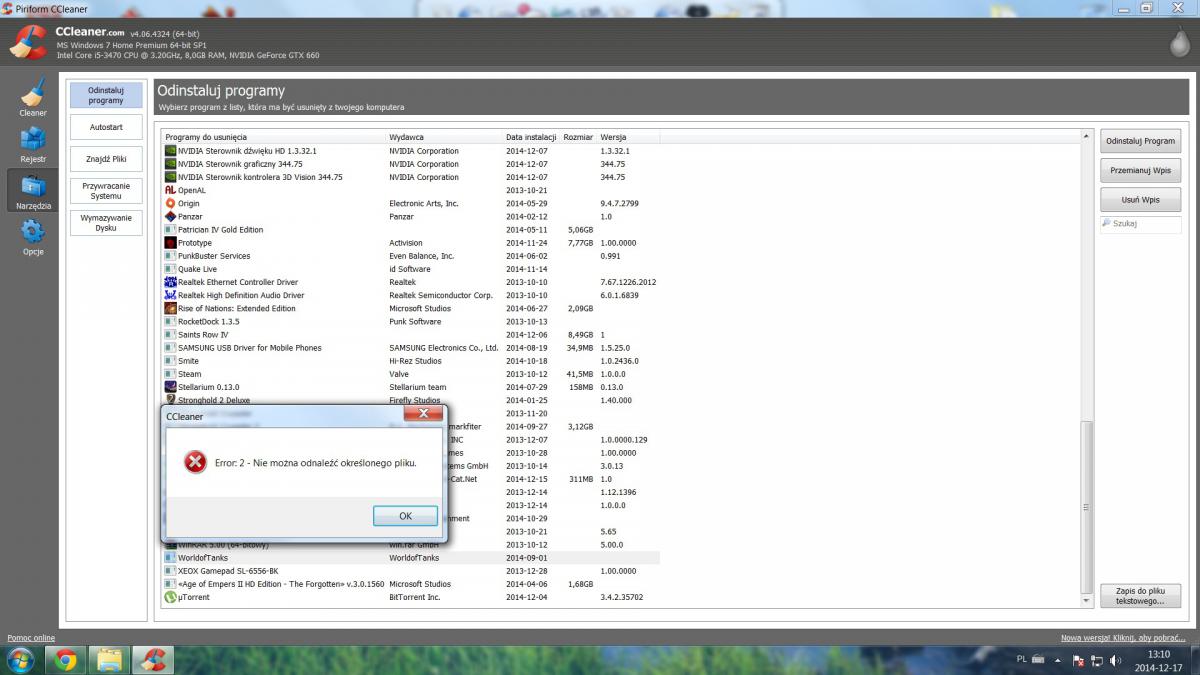This screenshot has height=675, width=1200.
Task: Select the WorldofTanks entry
Action: [x=411, y=558]
